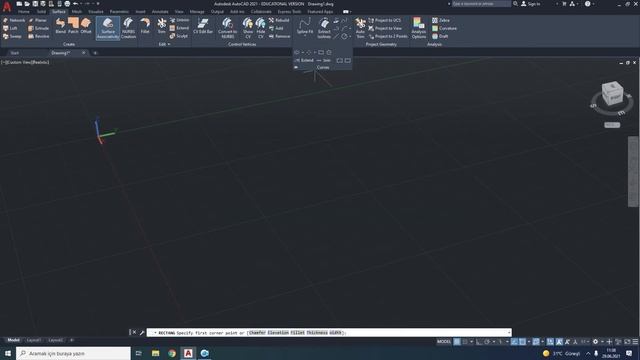Click the search keyword input field

coord(481,4)
